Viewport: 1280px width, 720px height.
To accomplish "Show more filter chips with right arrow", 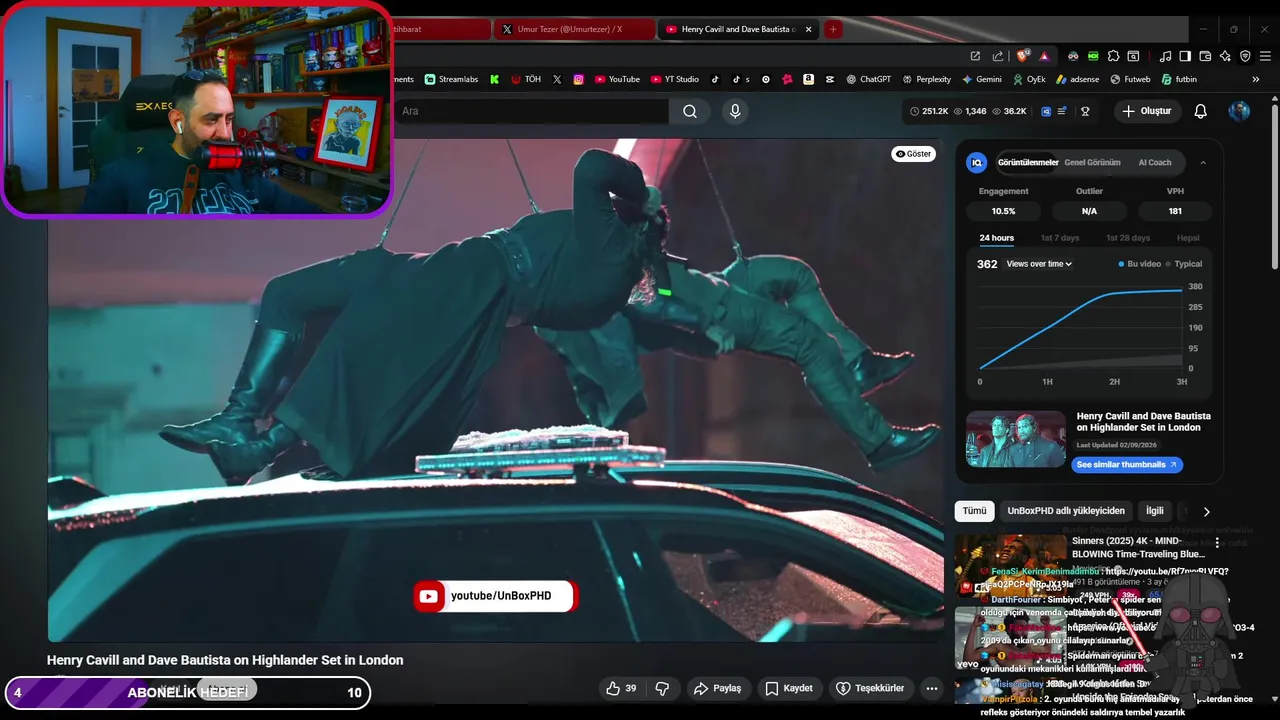I will point(1206,511).
